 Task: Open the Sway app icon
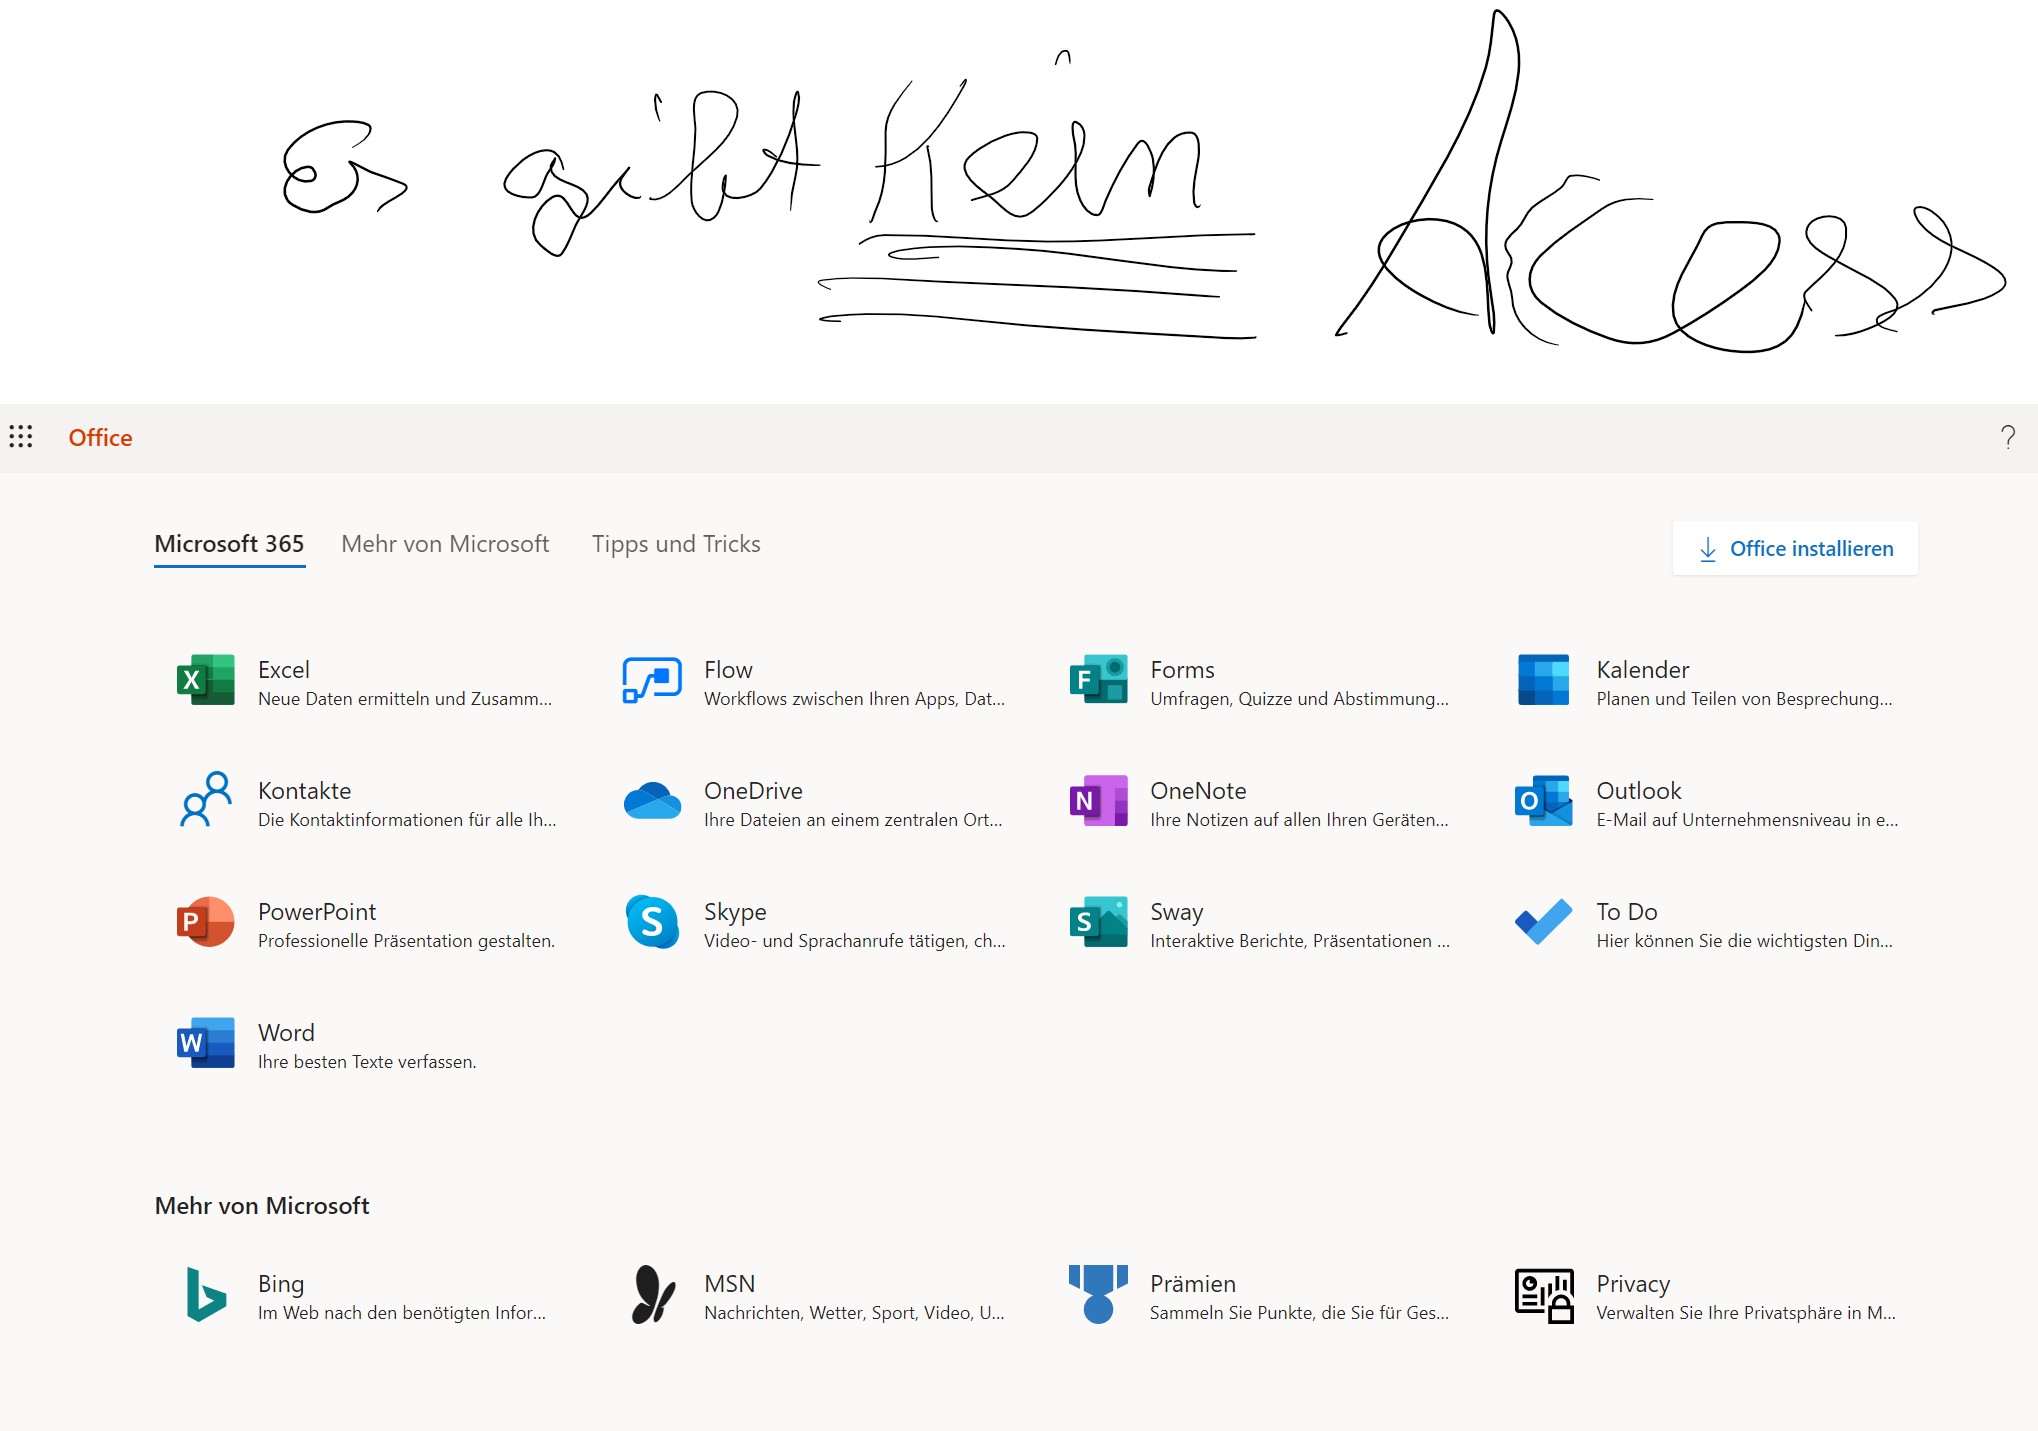coord(1098,922)
